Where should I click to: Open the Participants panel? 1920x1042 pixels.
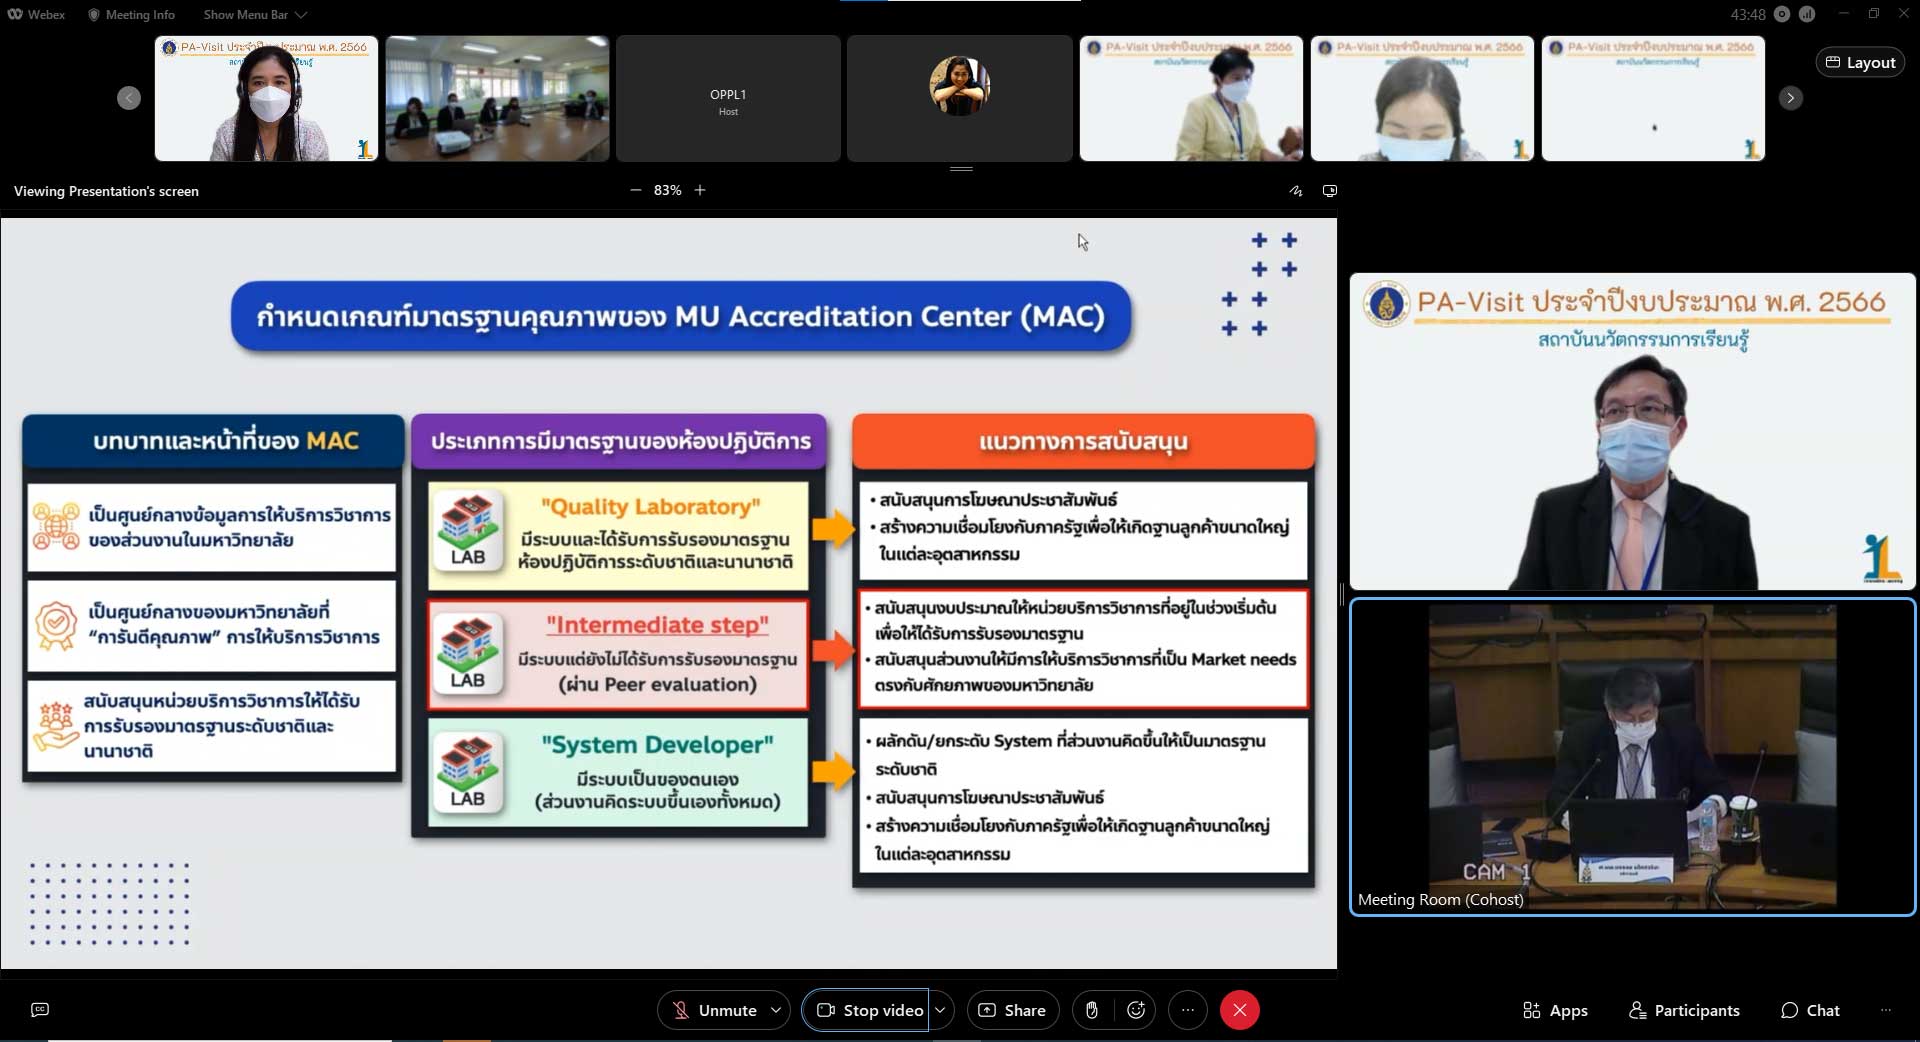point(1684,1010)
